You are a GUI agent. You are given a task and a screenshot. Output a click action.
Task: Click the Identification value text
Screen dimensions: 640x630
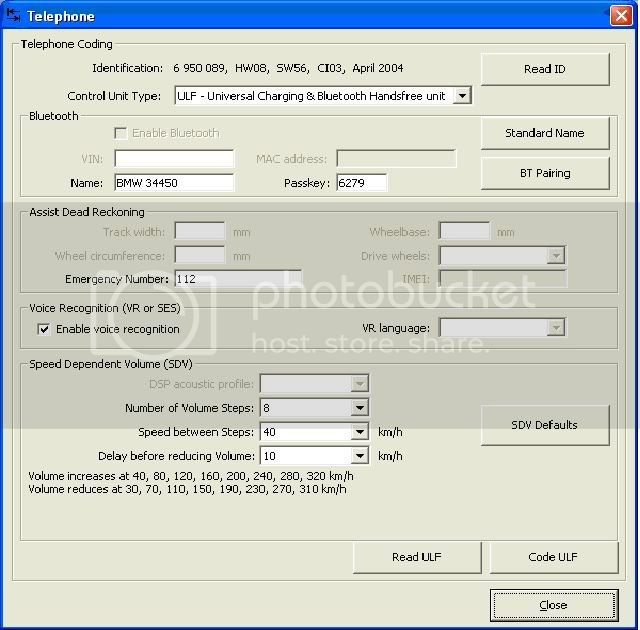[x=288, y=68]
